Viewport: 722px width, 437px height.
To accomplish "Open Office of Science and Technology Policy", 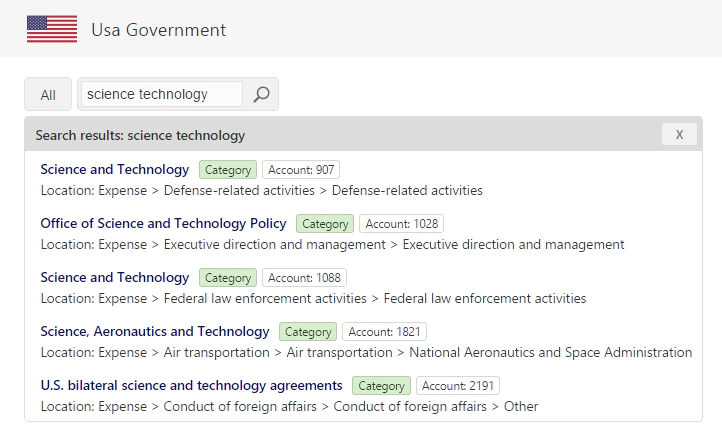I will tap(163, 223).
